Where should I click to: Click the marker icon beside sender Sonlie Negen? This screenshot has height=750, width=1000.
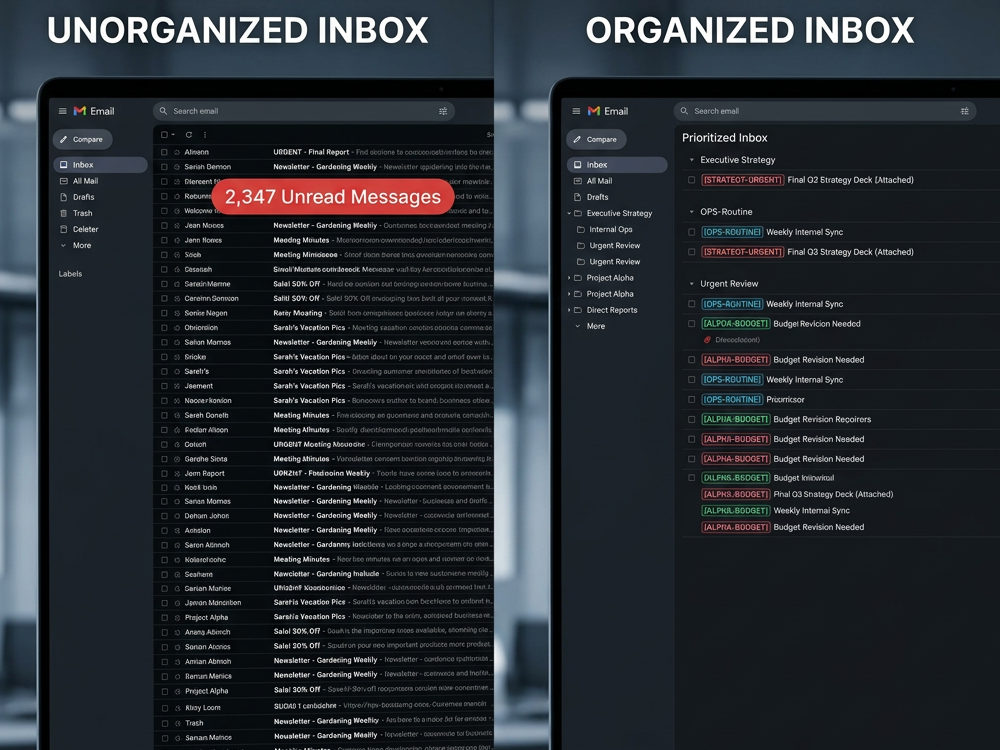pos(177,313)
